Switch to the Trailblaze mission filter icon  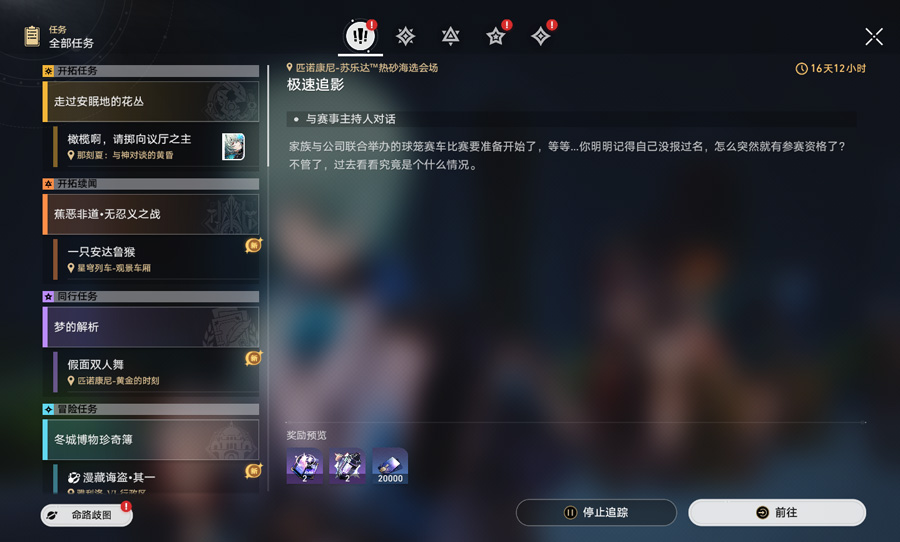pos(405,37)
